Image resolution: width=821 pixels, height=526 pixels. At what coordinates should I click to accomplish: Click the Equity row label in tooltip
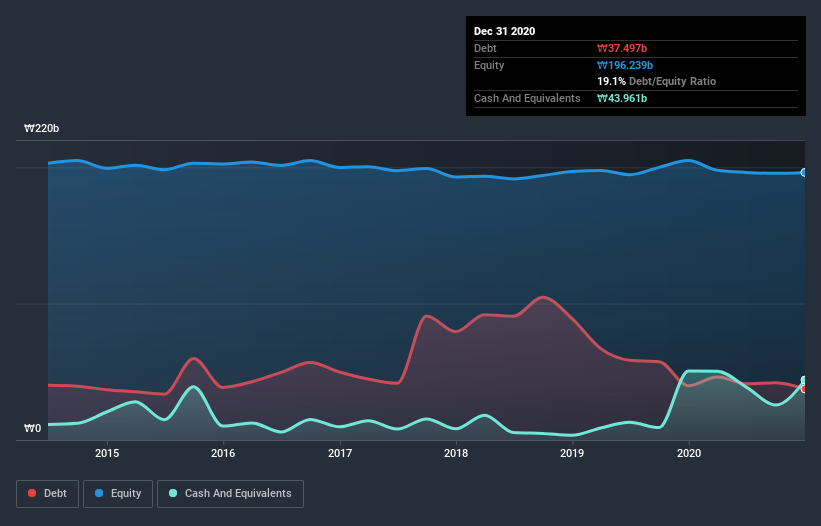coord(489,65)
